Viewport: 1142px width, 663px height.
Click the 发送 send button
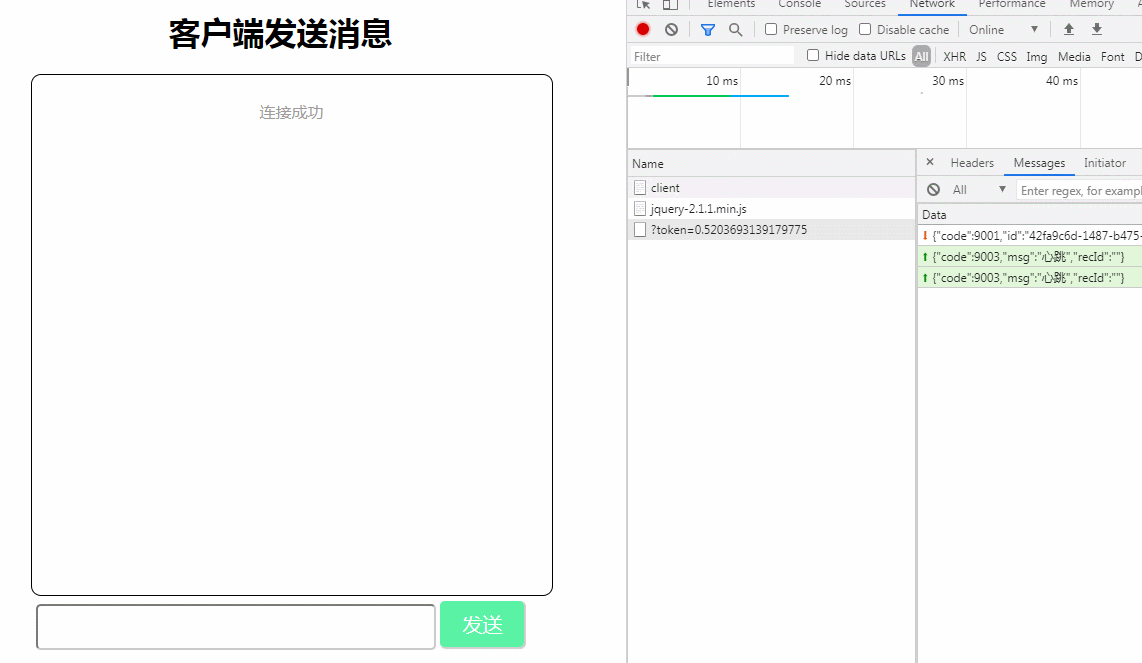pyautogui.click(x=482, y=625)
